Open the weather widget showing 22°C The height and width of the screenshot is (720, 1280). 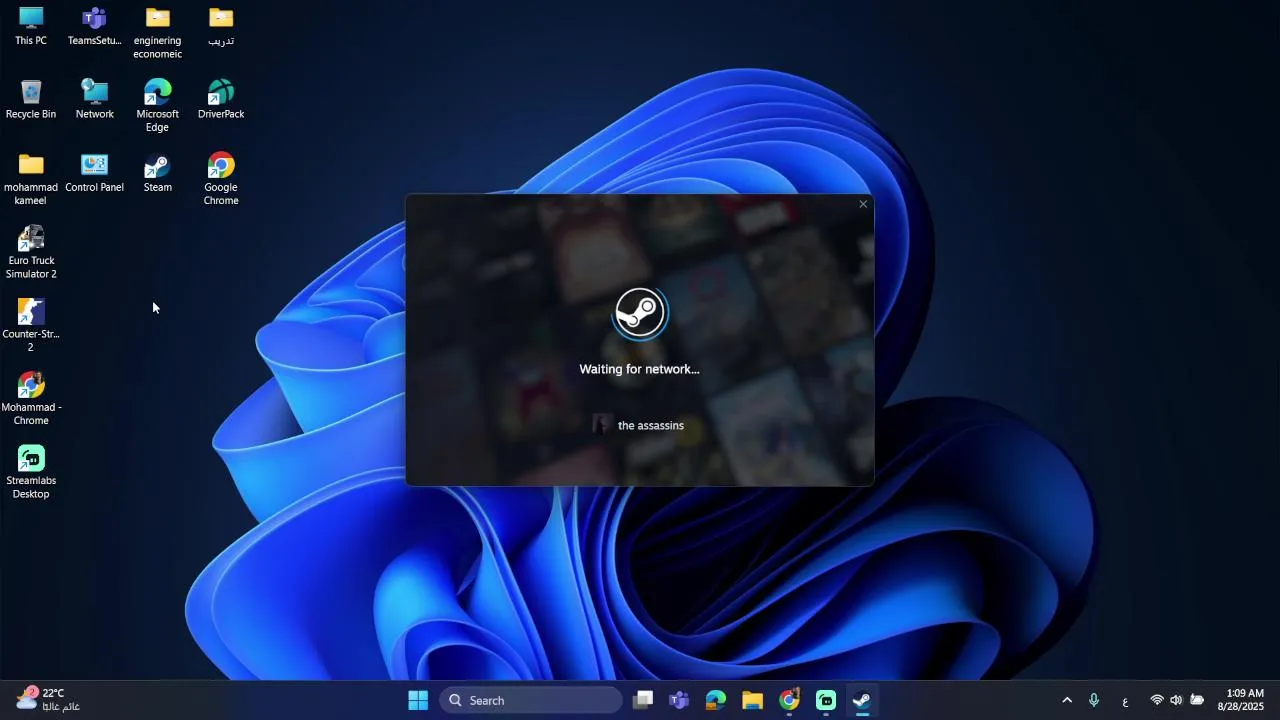pyautogui.click(x=48, y=699)
